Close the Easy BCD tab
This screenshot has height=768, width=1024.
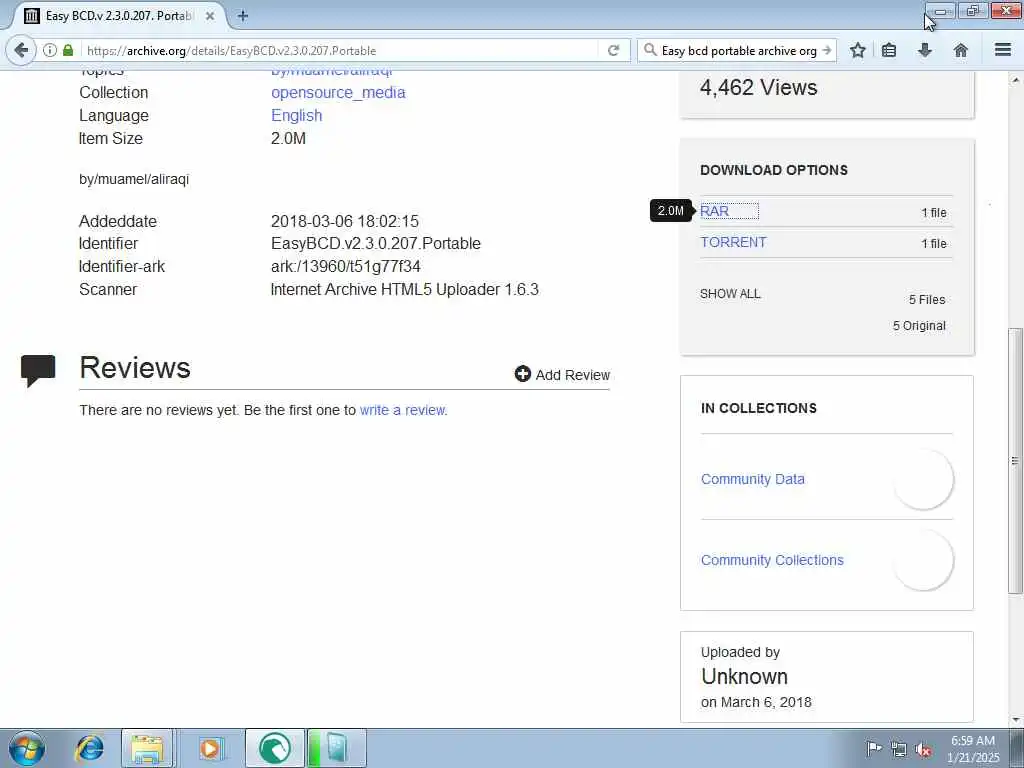click(x=210, y=16)
